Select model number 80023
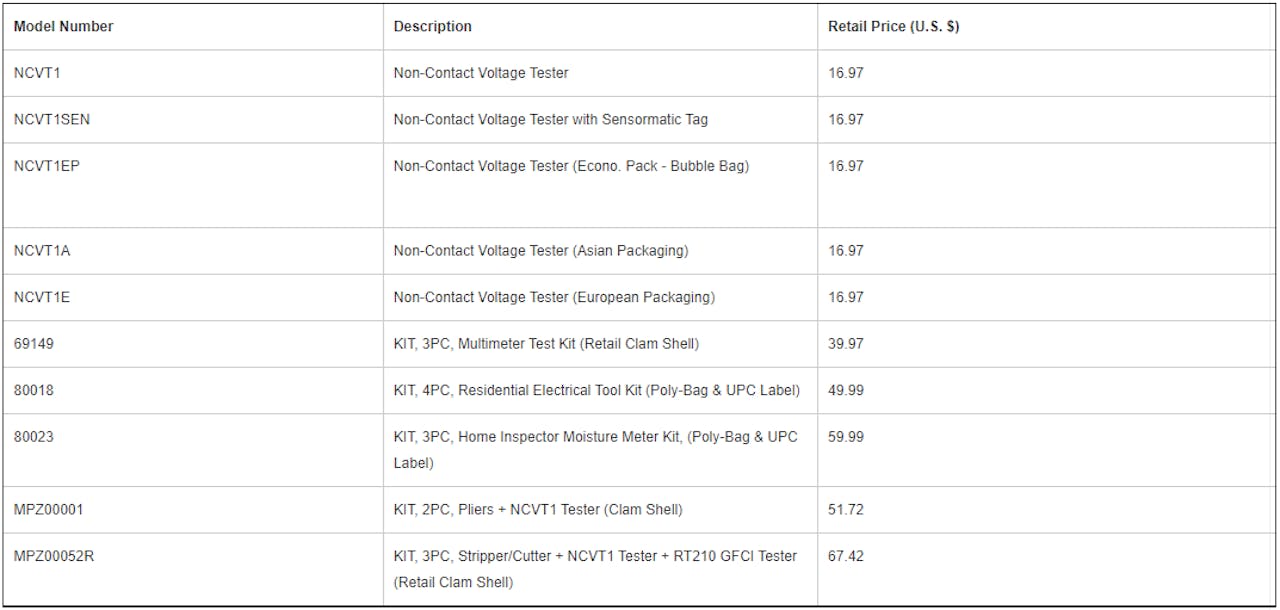The image size is (1280, 610). click(x=34, y=437)
